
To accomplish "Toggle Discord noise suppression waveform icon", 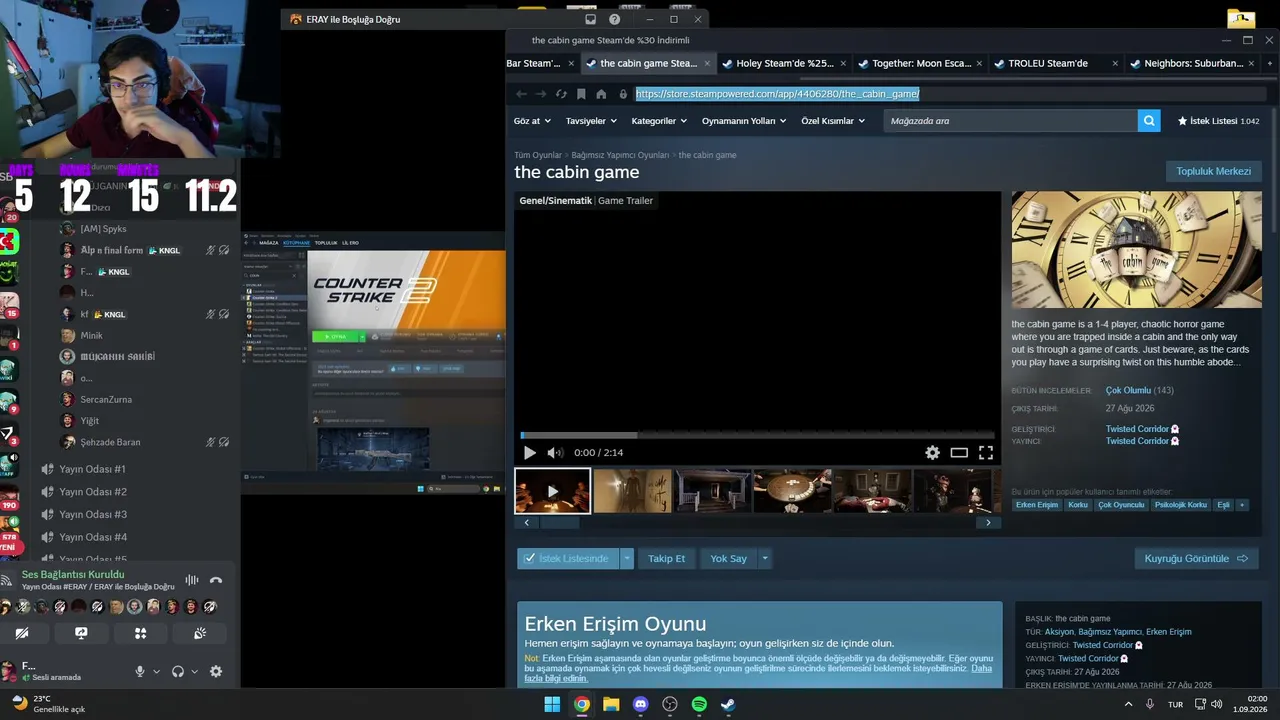I will click(x=191, y=580).
